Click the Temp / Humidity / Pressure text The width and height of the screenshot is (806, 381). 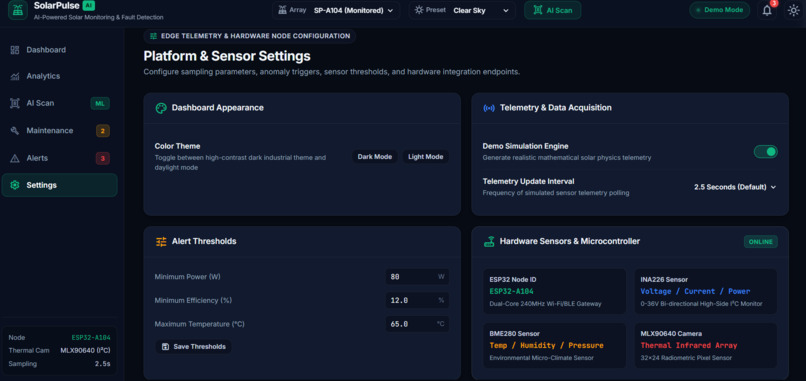(546, 346)
